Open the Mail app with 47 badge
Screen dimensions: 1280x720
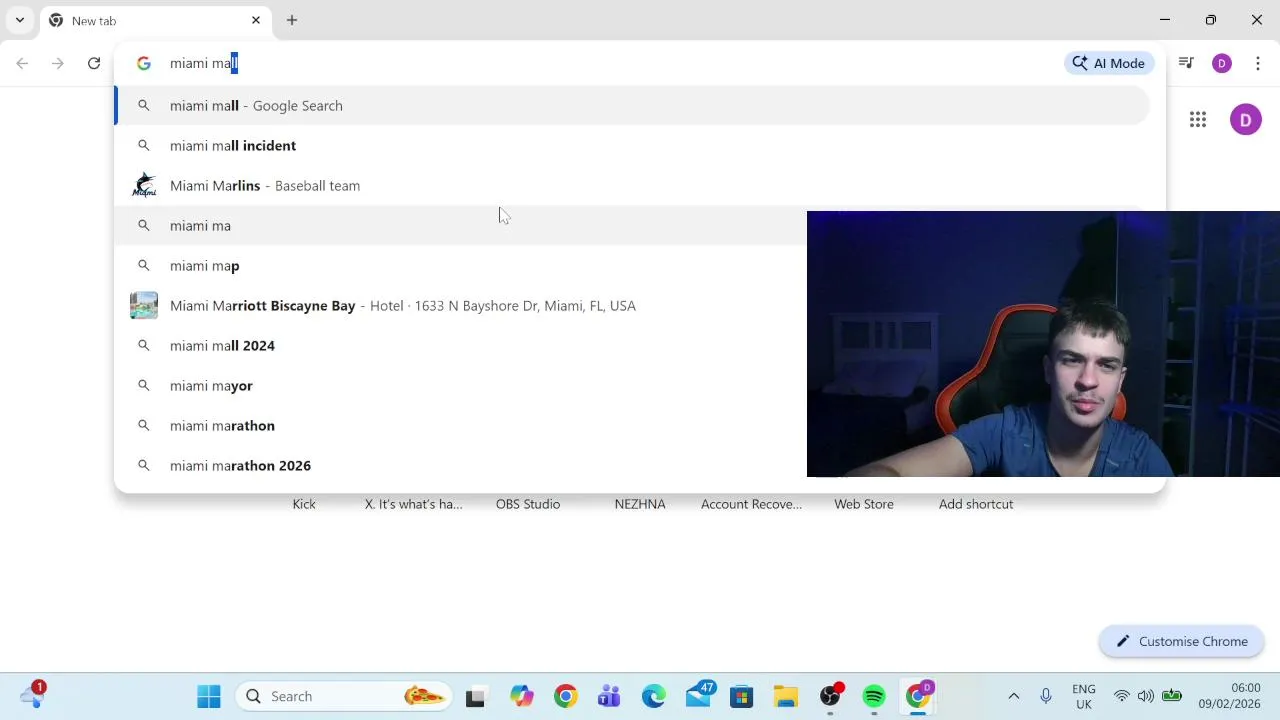[698, 696]
